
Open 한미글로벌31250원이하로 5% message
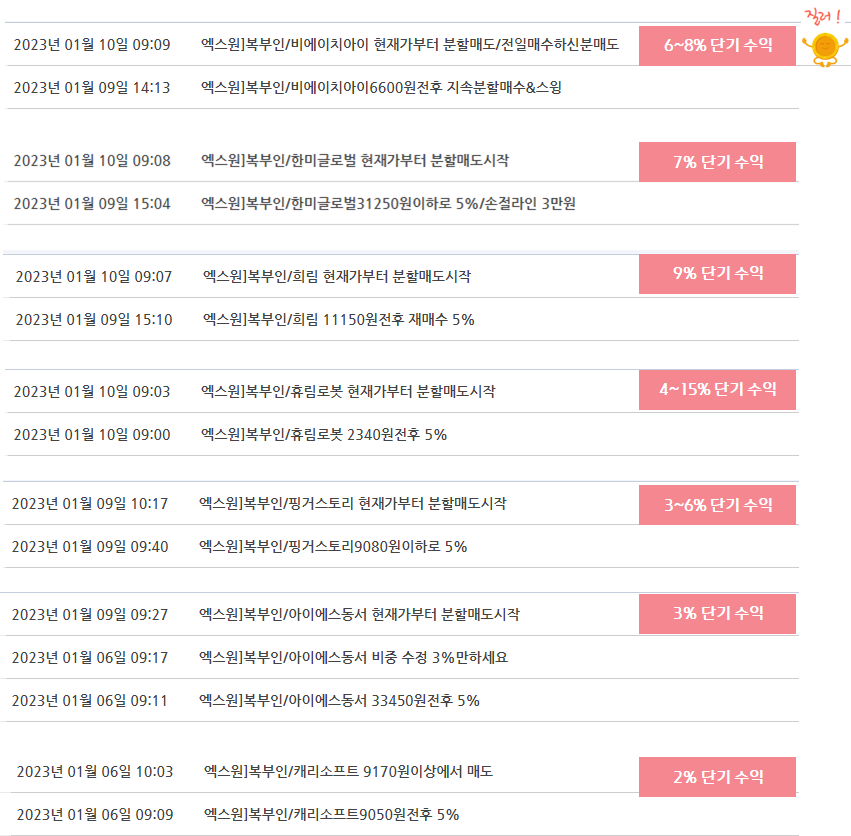click(388, 204)
